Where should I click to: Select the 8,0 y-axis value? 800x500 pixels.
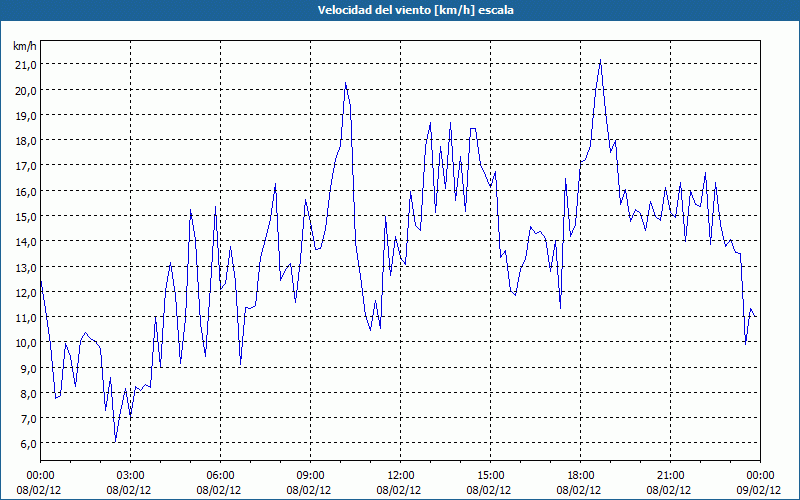pos(29,393)
